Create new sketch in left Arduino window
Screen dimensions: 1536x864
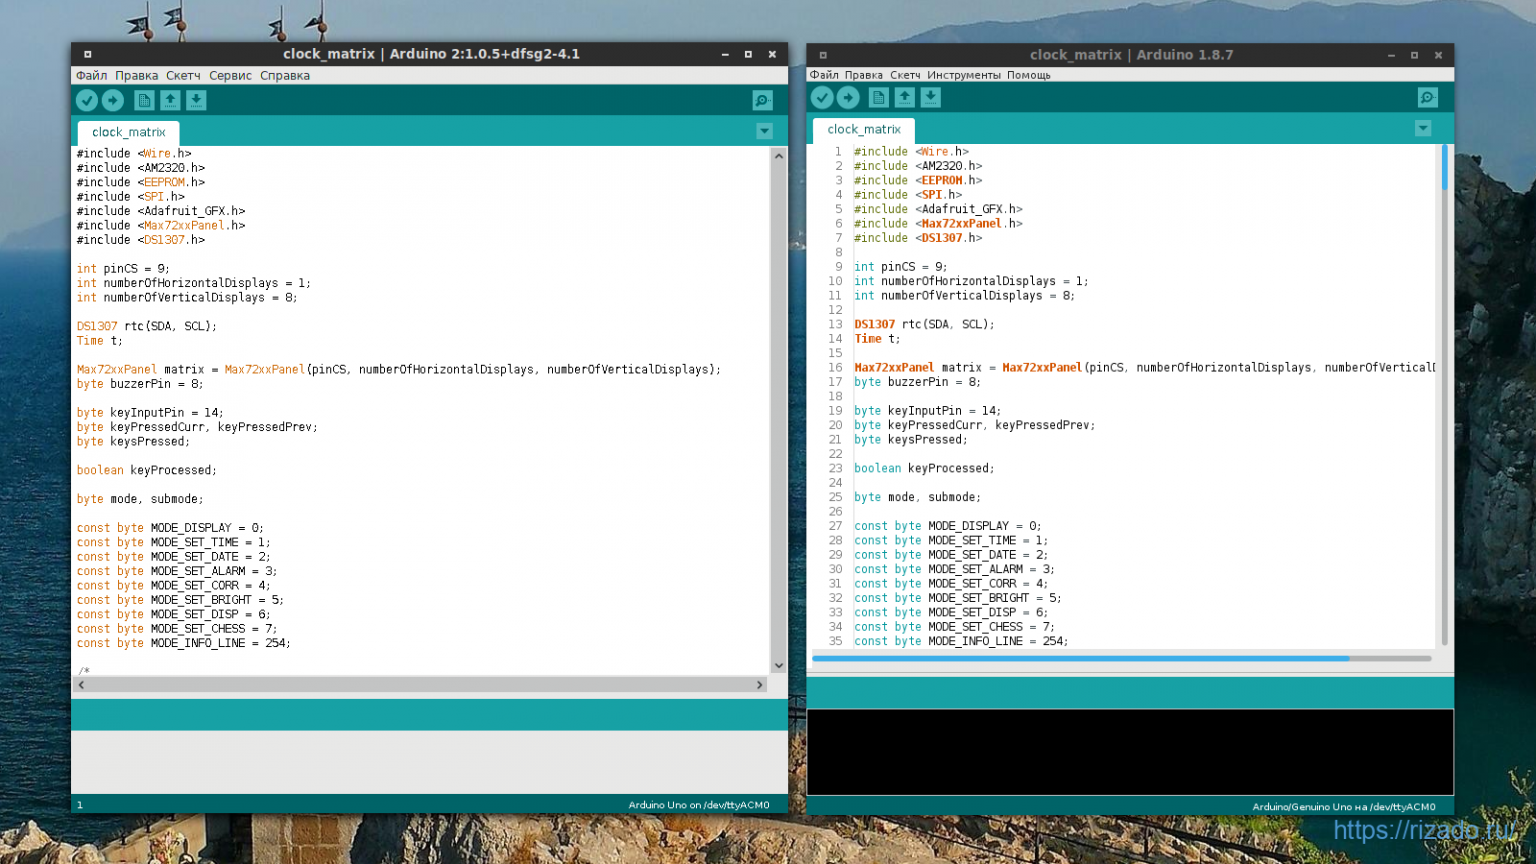(144, 100)
